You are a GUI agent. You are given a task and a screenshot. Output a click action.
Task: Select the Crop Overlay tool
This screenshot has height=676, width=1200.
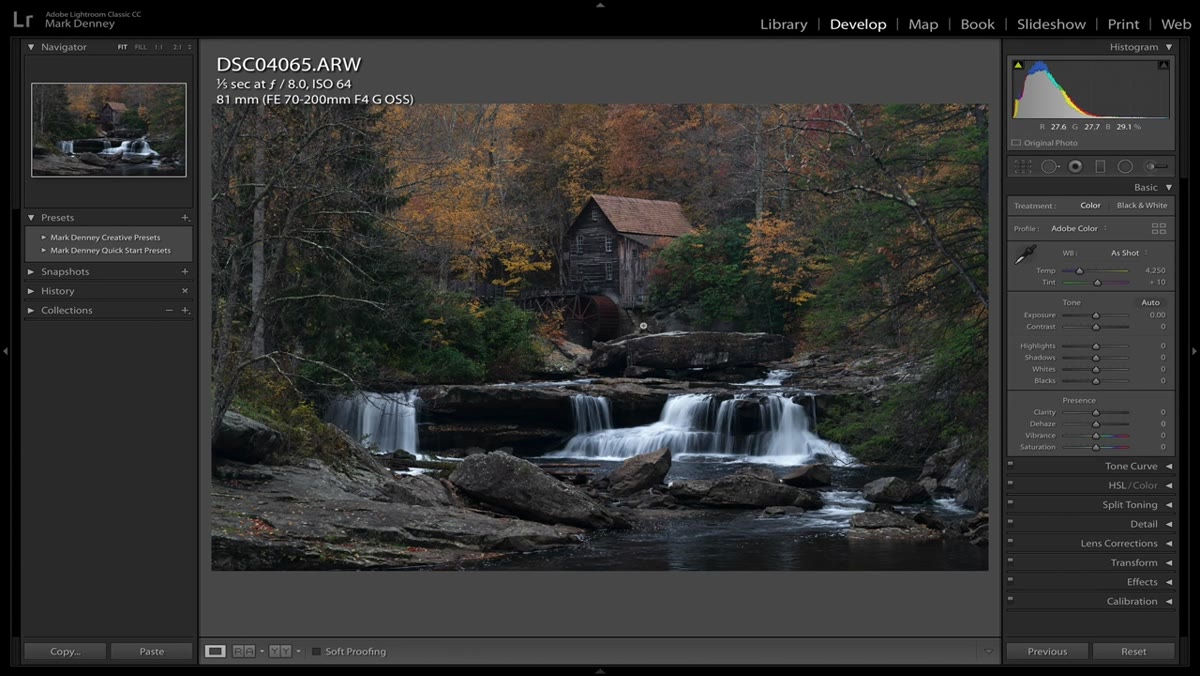[1023, 167]
